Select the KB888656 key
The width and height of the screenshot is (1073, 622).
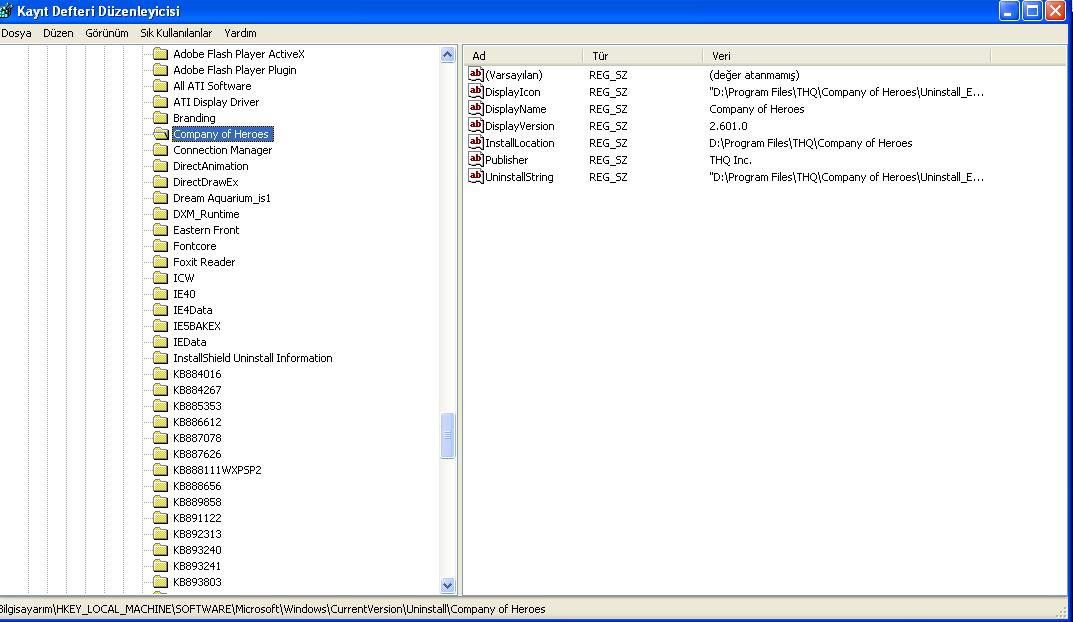(197, 486)
